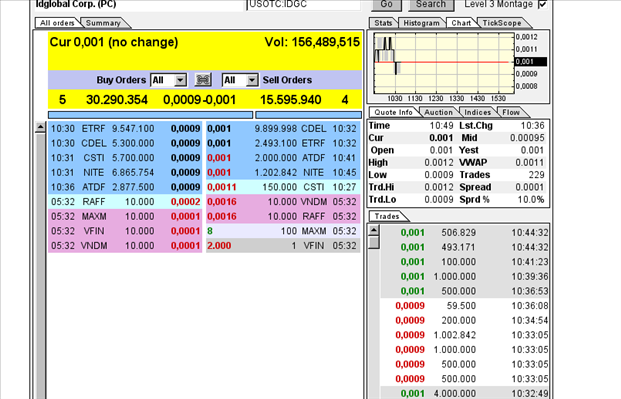Select the ETRF 9.547.100 buy order row
The height and width of the screenshot is (399, 621).
click(x=125, y=129)
